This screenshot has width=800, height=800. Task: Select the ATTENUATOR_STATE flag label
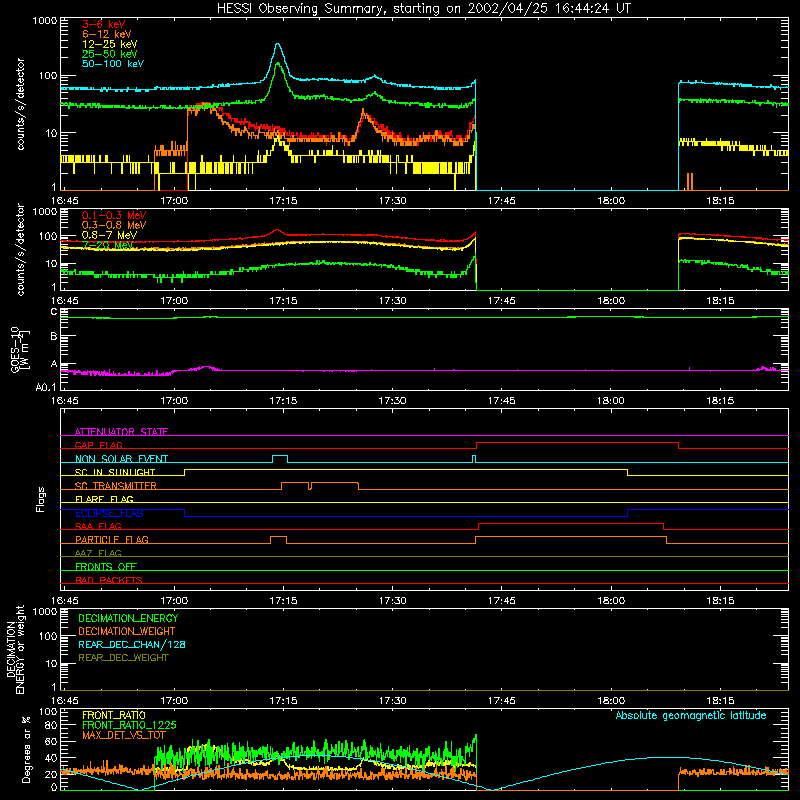click(121, 432)
